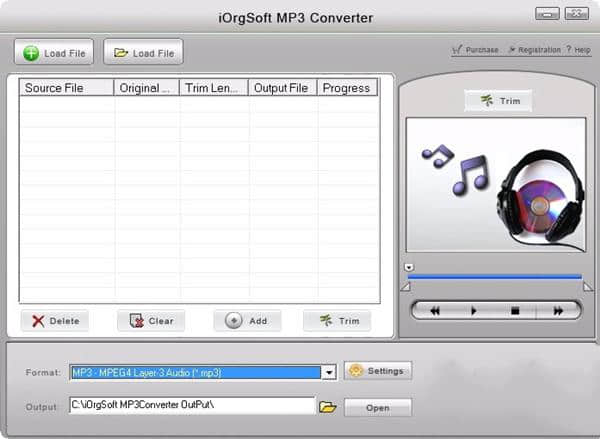600x439 pixels.
Task: Click the blue playback progress slider
Action: pos(495,277)
